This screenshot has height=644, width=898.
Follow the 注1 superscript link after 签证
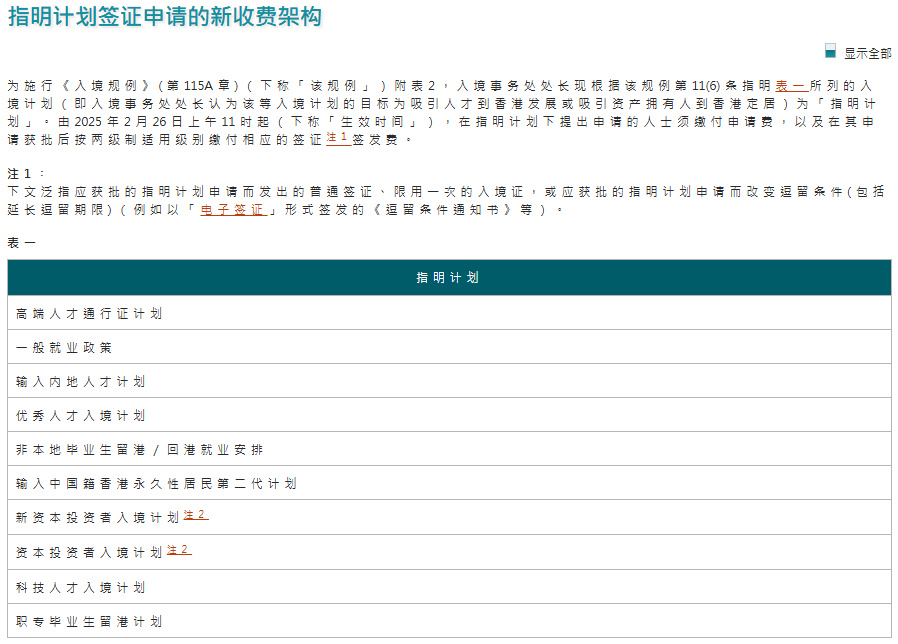pos(338,138)
